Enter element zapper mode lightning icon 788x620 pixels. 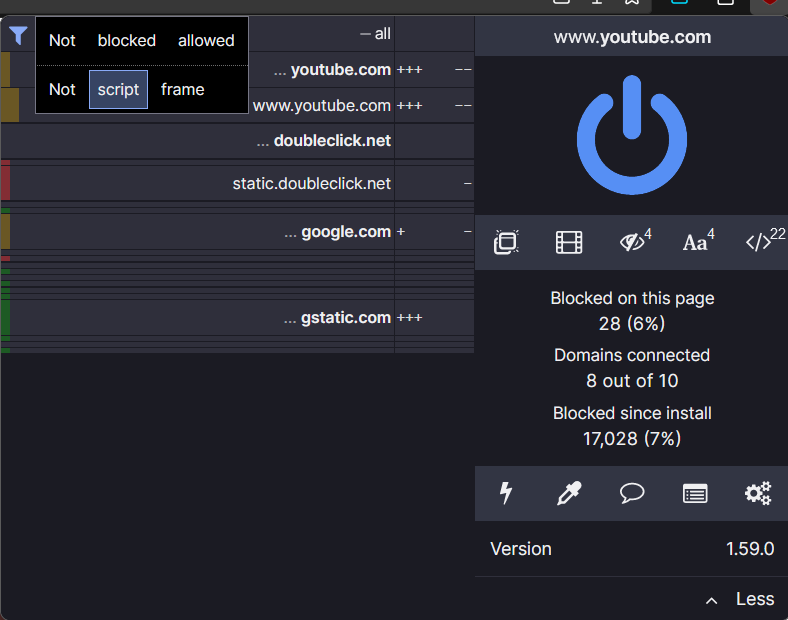506,493
